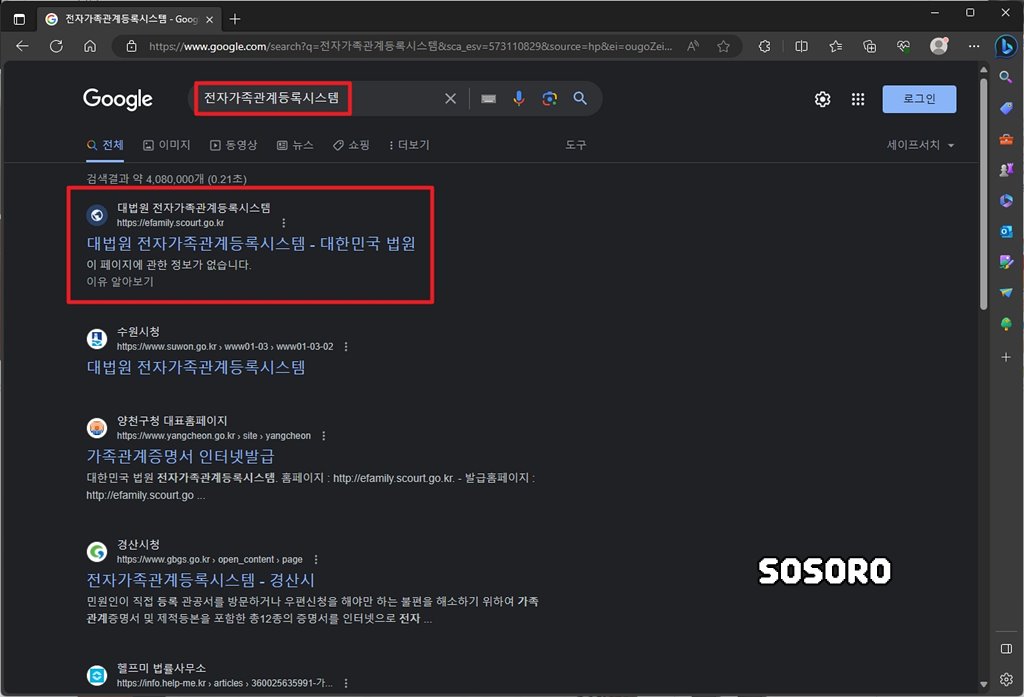Viewport: 1024px width, 697px height.
Task: Toggle sidebar visibility icon near bottom
Action: coord(1006,649)
